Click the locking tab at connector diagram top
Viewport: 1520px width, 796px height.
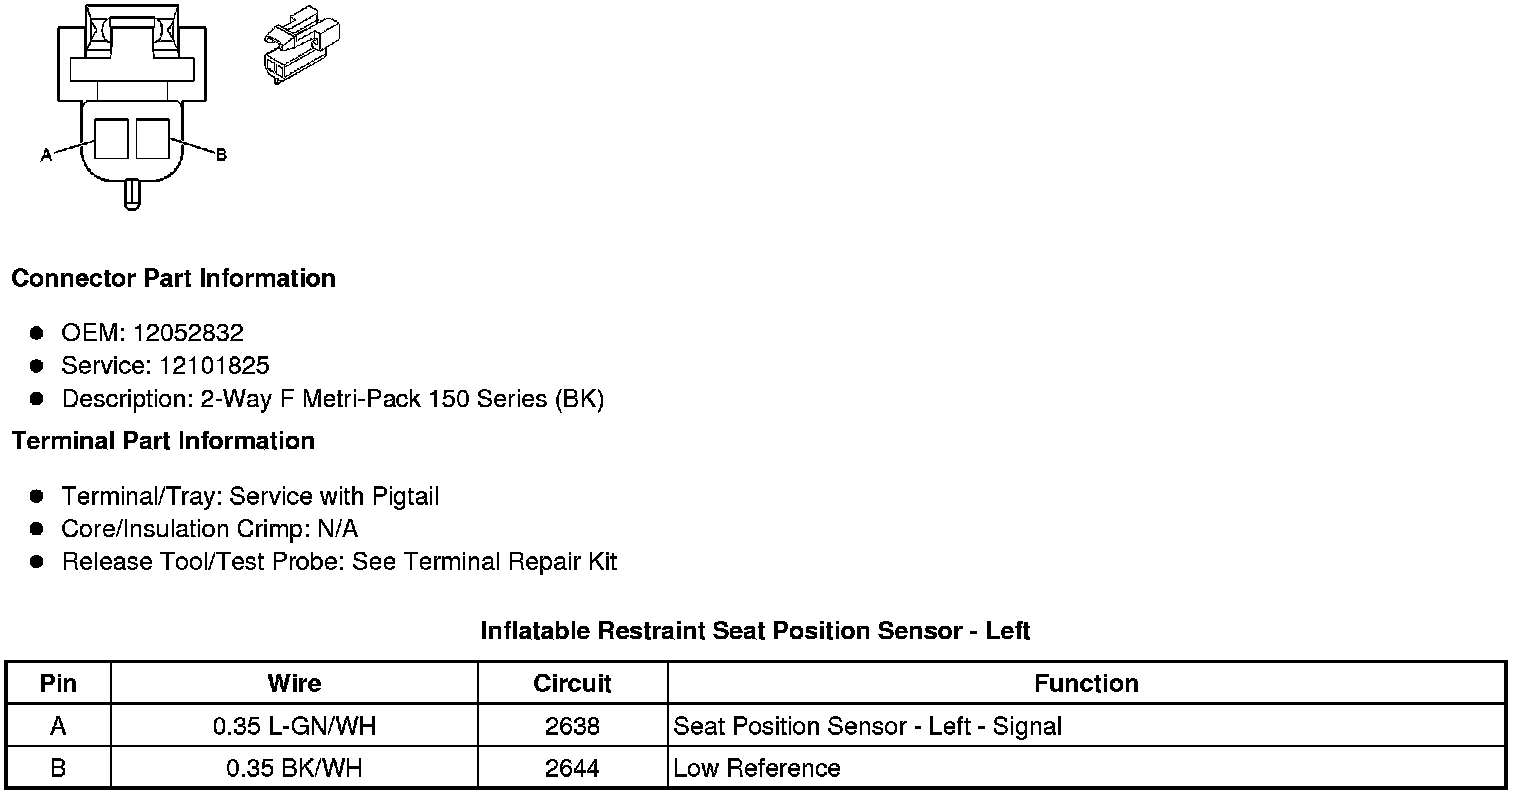(133, 30)
